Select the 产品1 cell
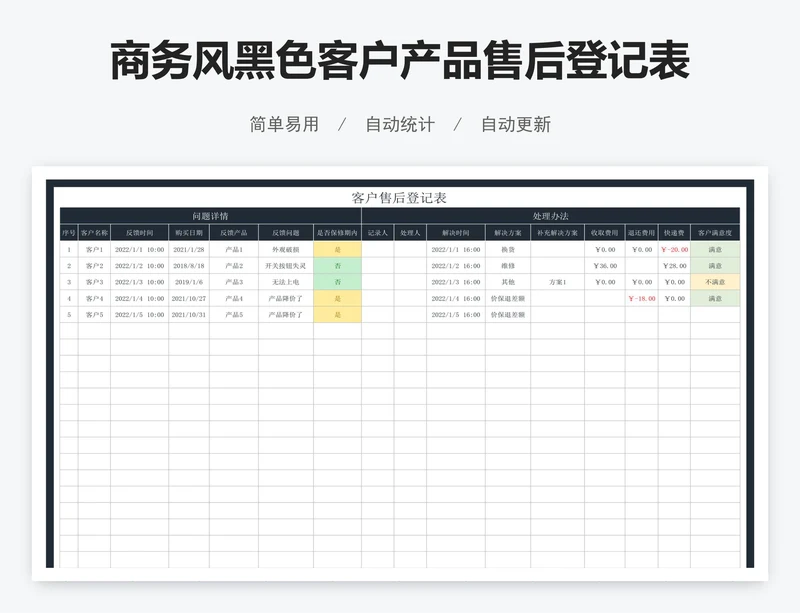The image size is (800, 613). pyautogui.click(x=234, y=250)
